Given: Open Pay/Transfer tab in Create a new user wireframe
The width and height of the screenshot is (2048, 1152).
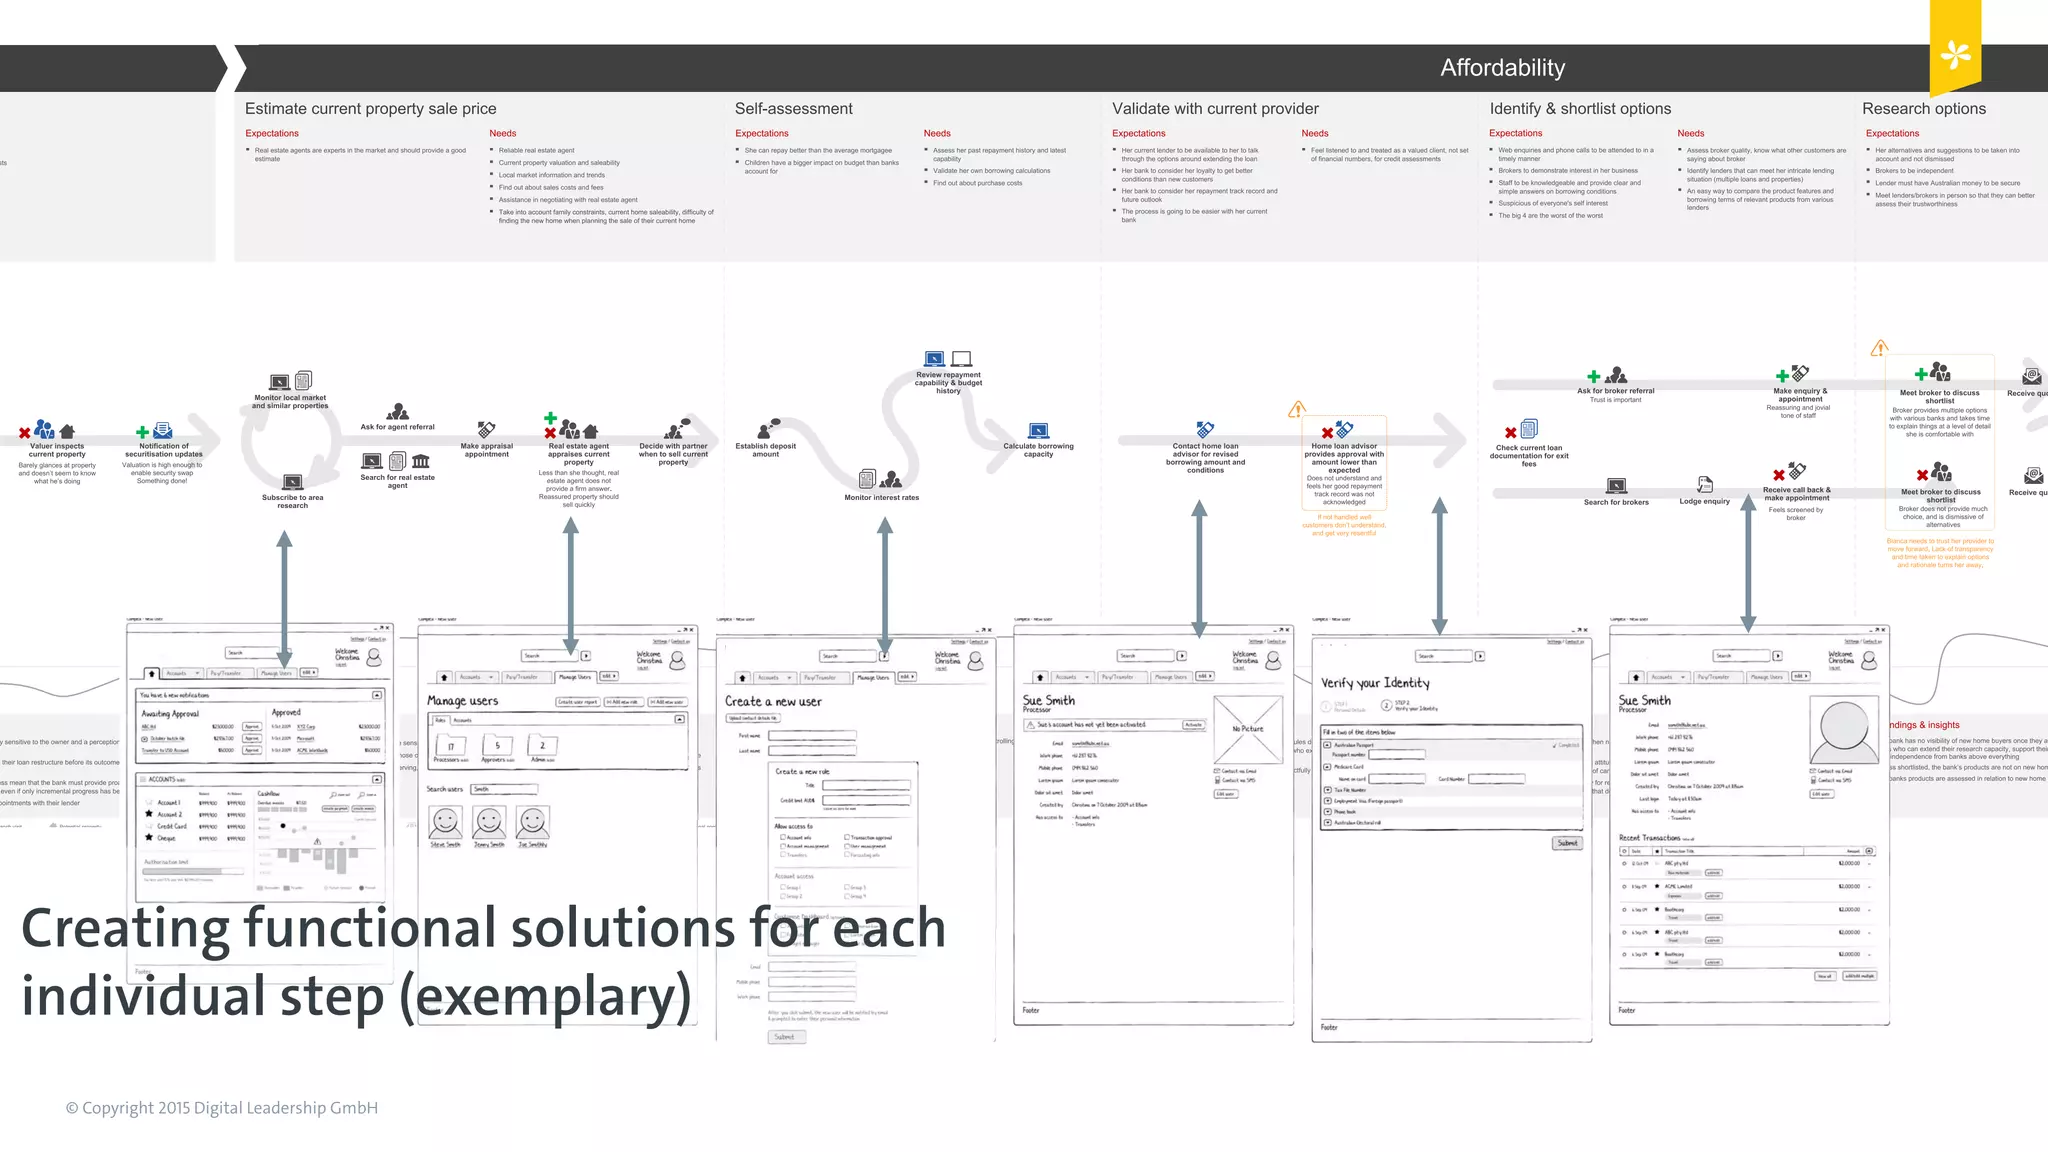Looking at the screenshot, I should coord(819,677).
